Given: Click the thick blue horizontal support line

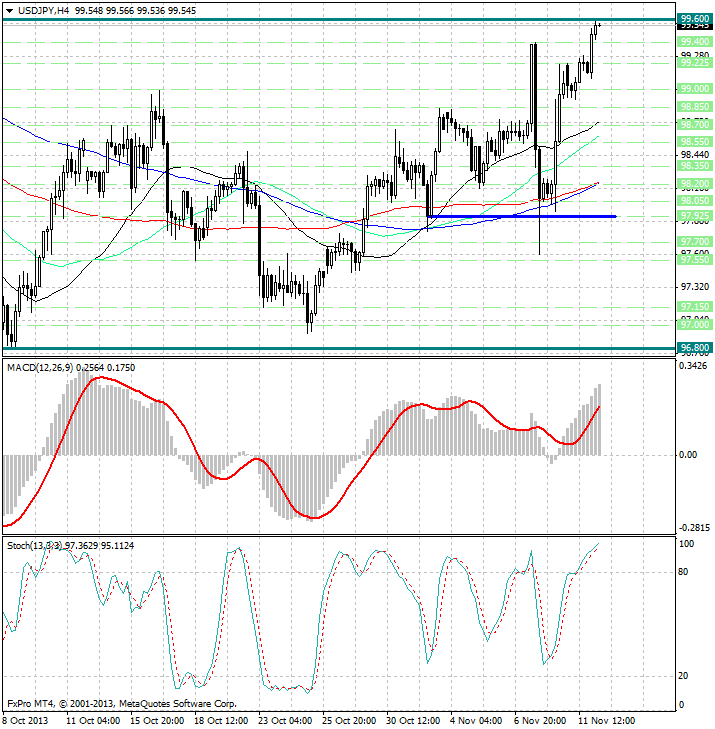Looking at the screenshot, I should [521, 216].
